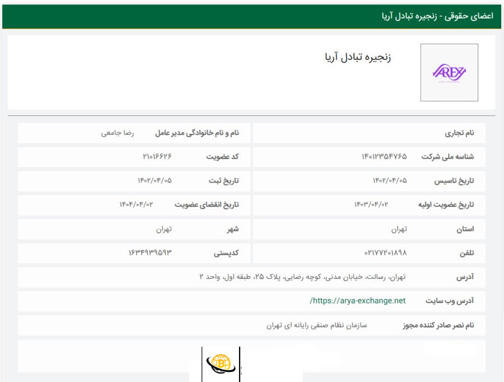Open the https://arya-exchange.net website link
Screen dimensions: 504x382
pyautogui.click(x=358, y=301)
